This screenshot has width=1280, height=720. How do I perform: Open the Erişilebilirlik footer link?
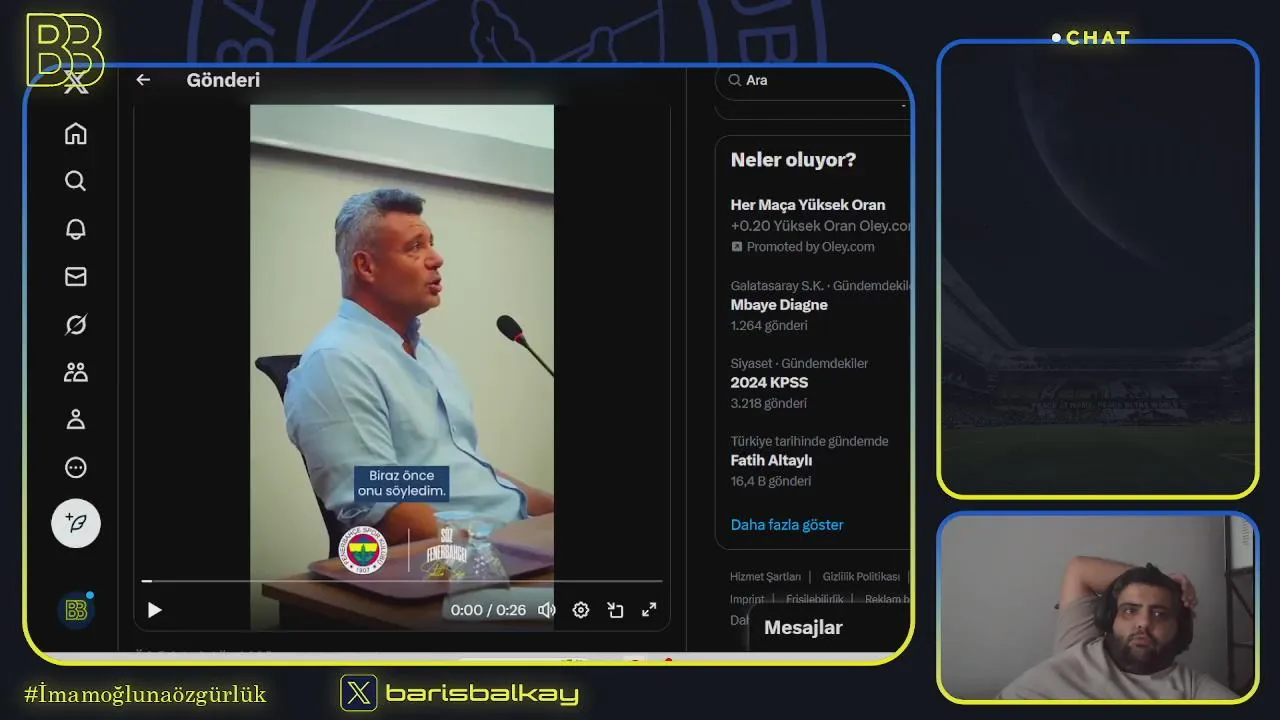pos(814,599)
